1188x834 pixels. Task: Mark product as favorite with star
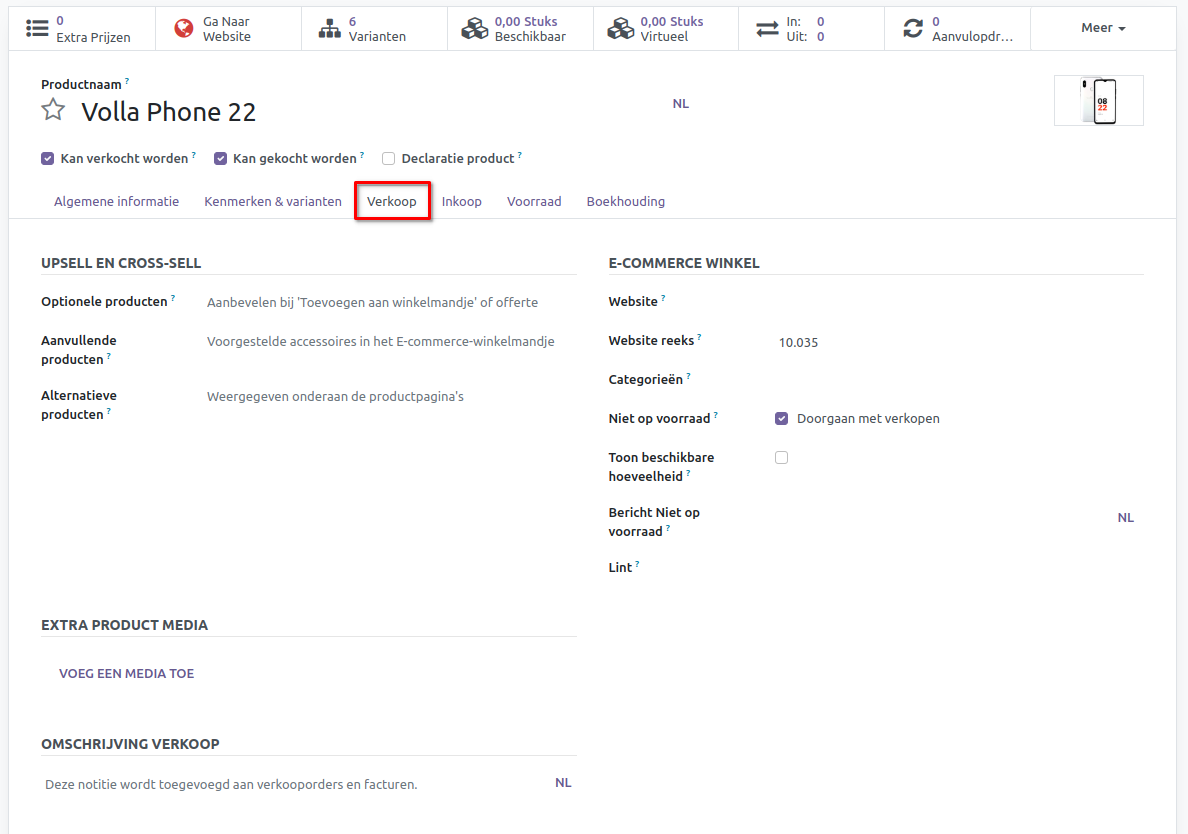(53, 110)
